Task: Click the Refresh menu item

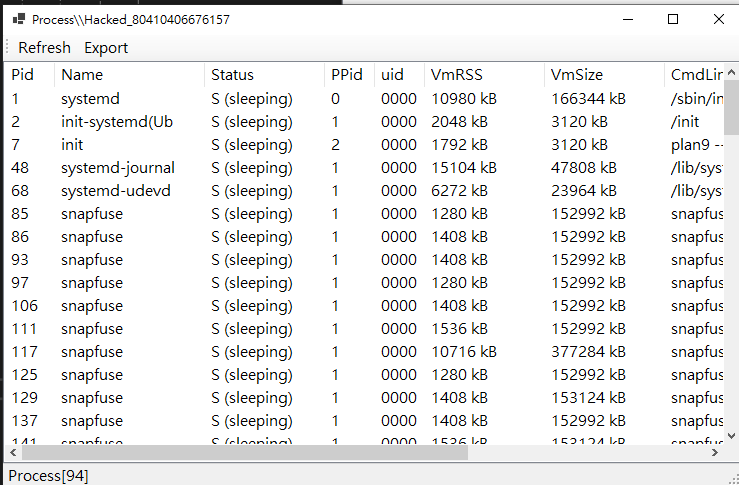Action: (x=44, y=47)
